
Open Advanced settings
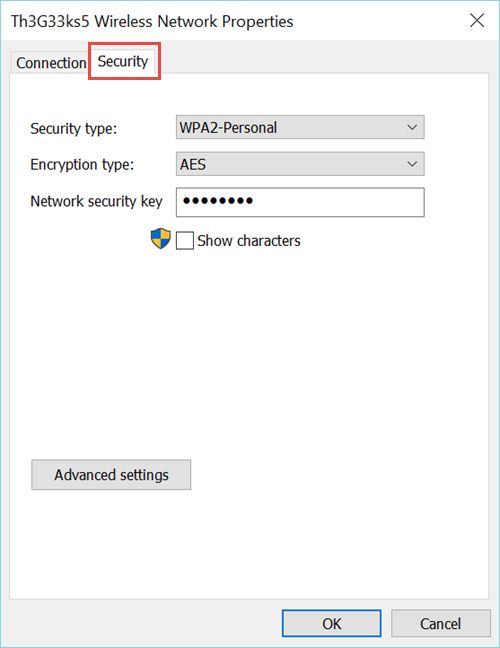(111, 475)
